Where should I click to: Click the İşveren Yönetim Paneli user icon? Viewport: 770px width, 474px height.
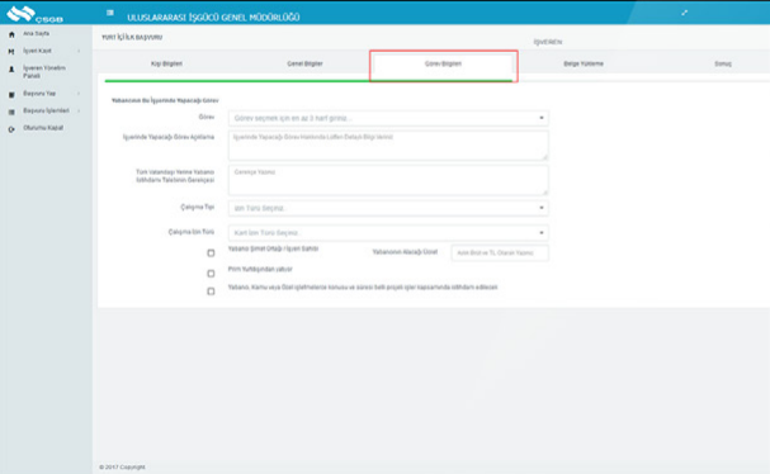[11, 68]
